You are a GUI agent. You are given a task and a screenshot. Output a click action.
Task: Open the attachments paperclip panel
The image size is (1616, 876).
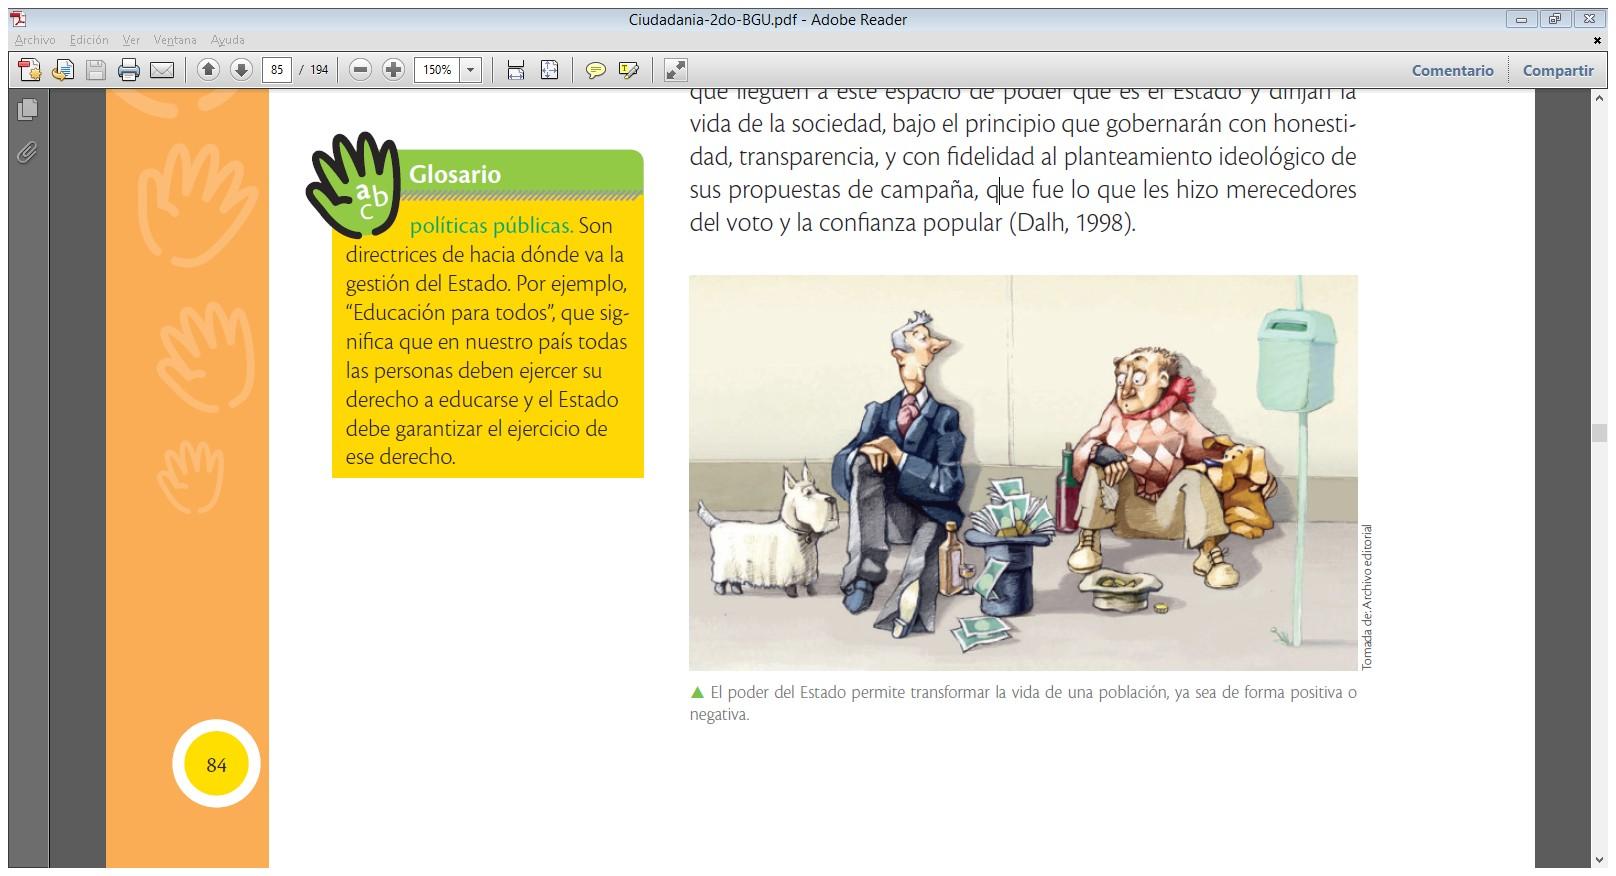pos(27,152)
